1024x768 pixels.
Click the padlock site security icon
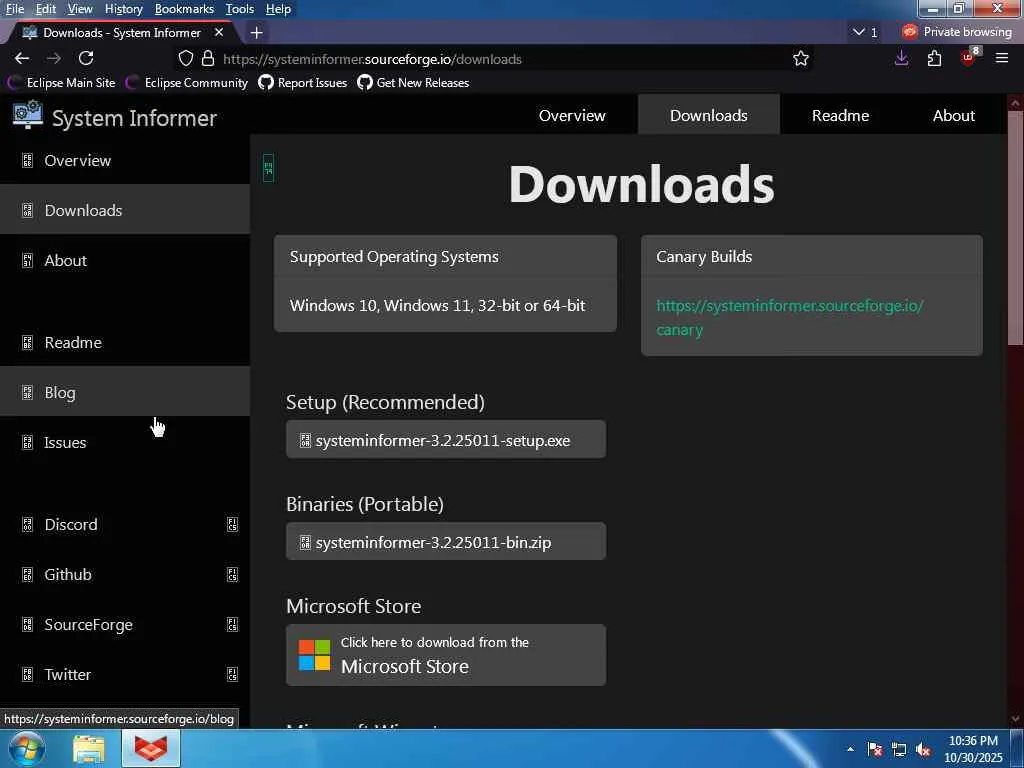[208, 59]
